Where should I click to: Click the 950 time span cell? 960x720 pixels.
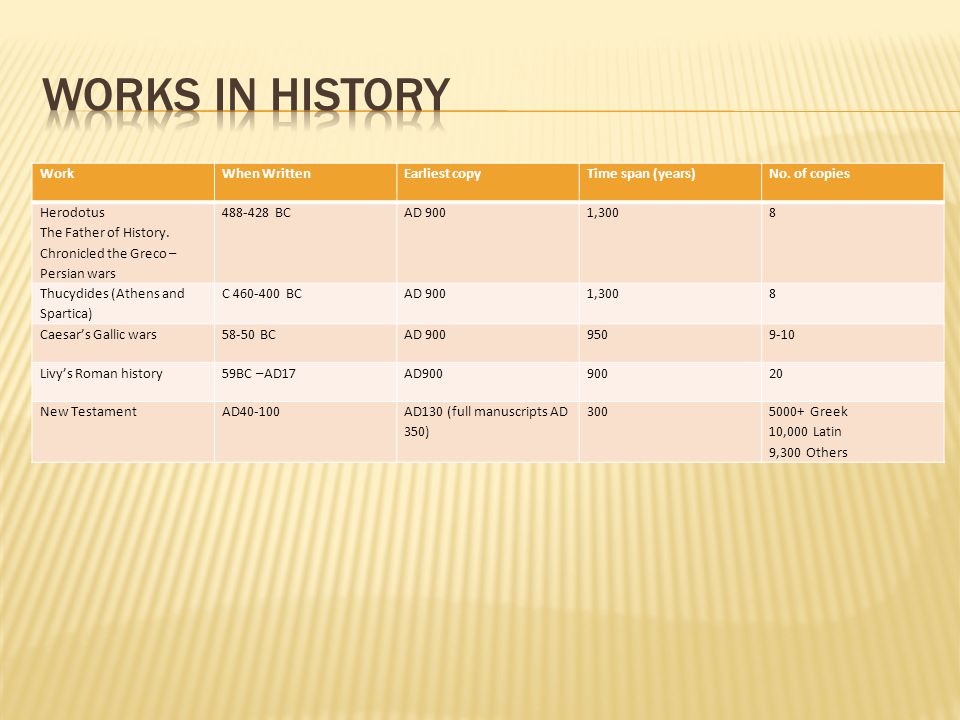tap(670, 343)
